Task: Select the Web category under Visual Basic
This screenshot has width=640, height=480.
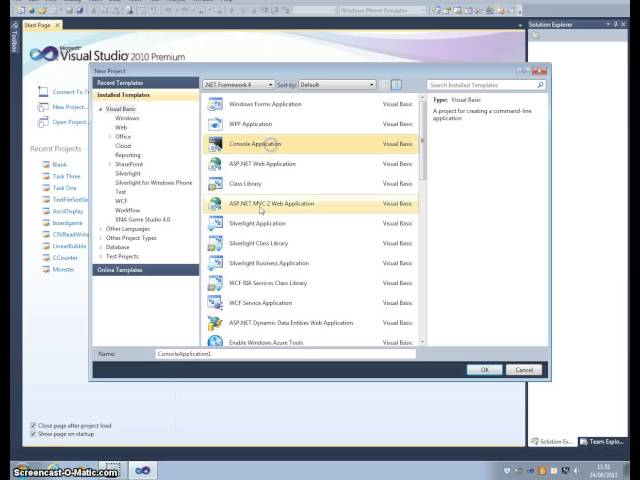Action: coord(121,128)
